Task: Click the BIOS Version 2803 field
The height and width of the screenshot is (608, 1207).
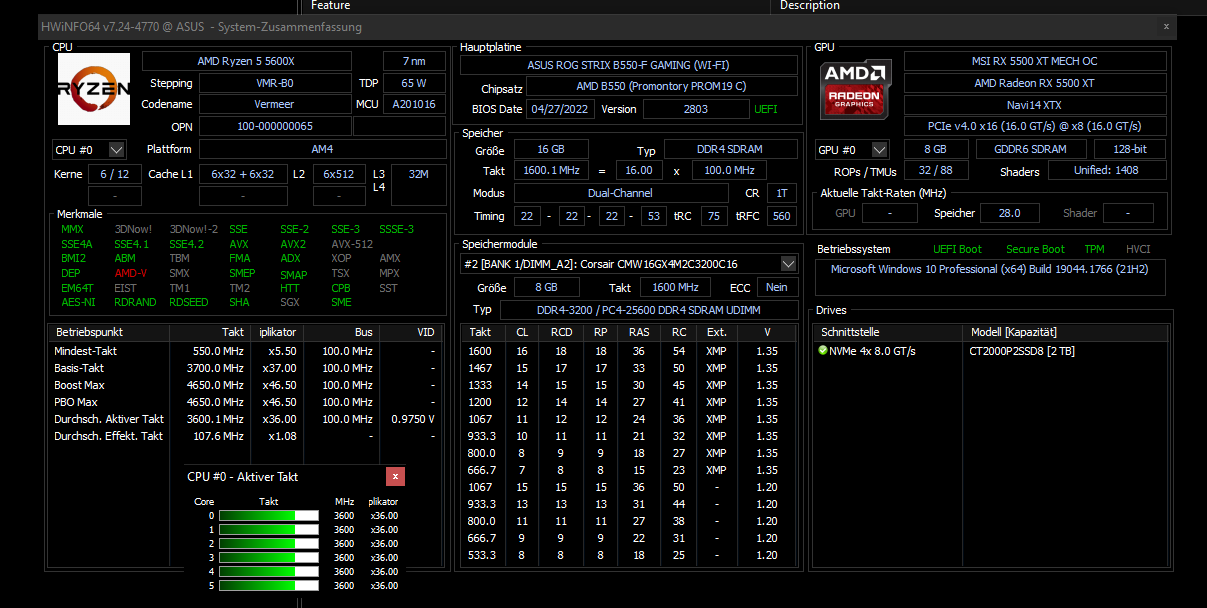Action: click(695, 109)
